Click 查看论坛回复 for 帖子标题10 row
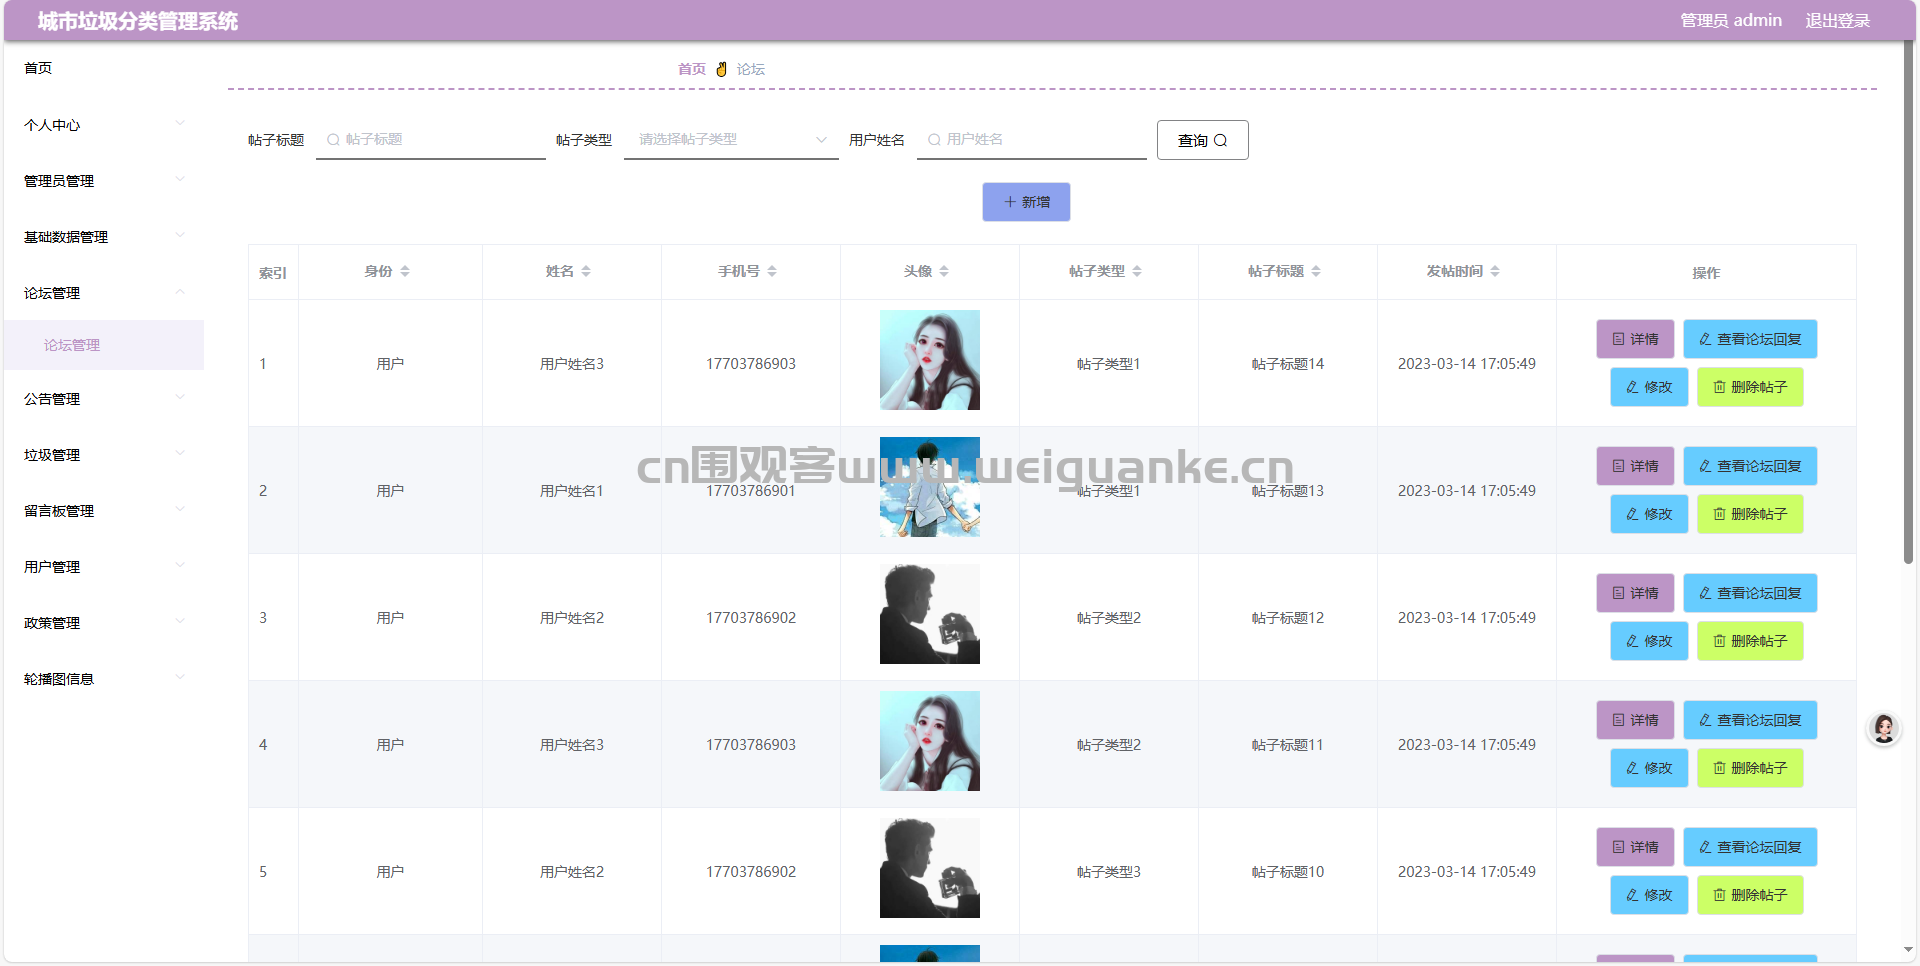The width and height of the screenshot is (1920, 966). coord(1750,847)
